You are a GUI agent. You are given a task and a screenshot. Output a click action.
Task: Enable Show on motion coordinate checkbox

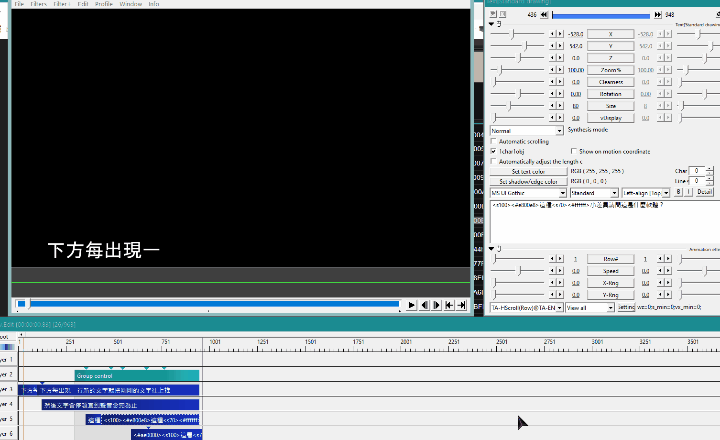[x=574, y=151]
